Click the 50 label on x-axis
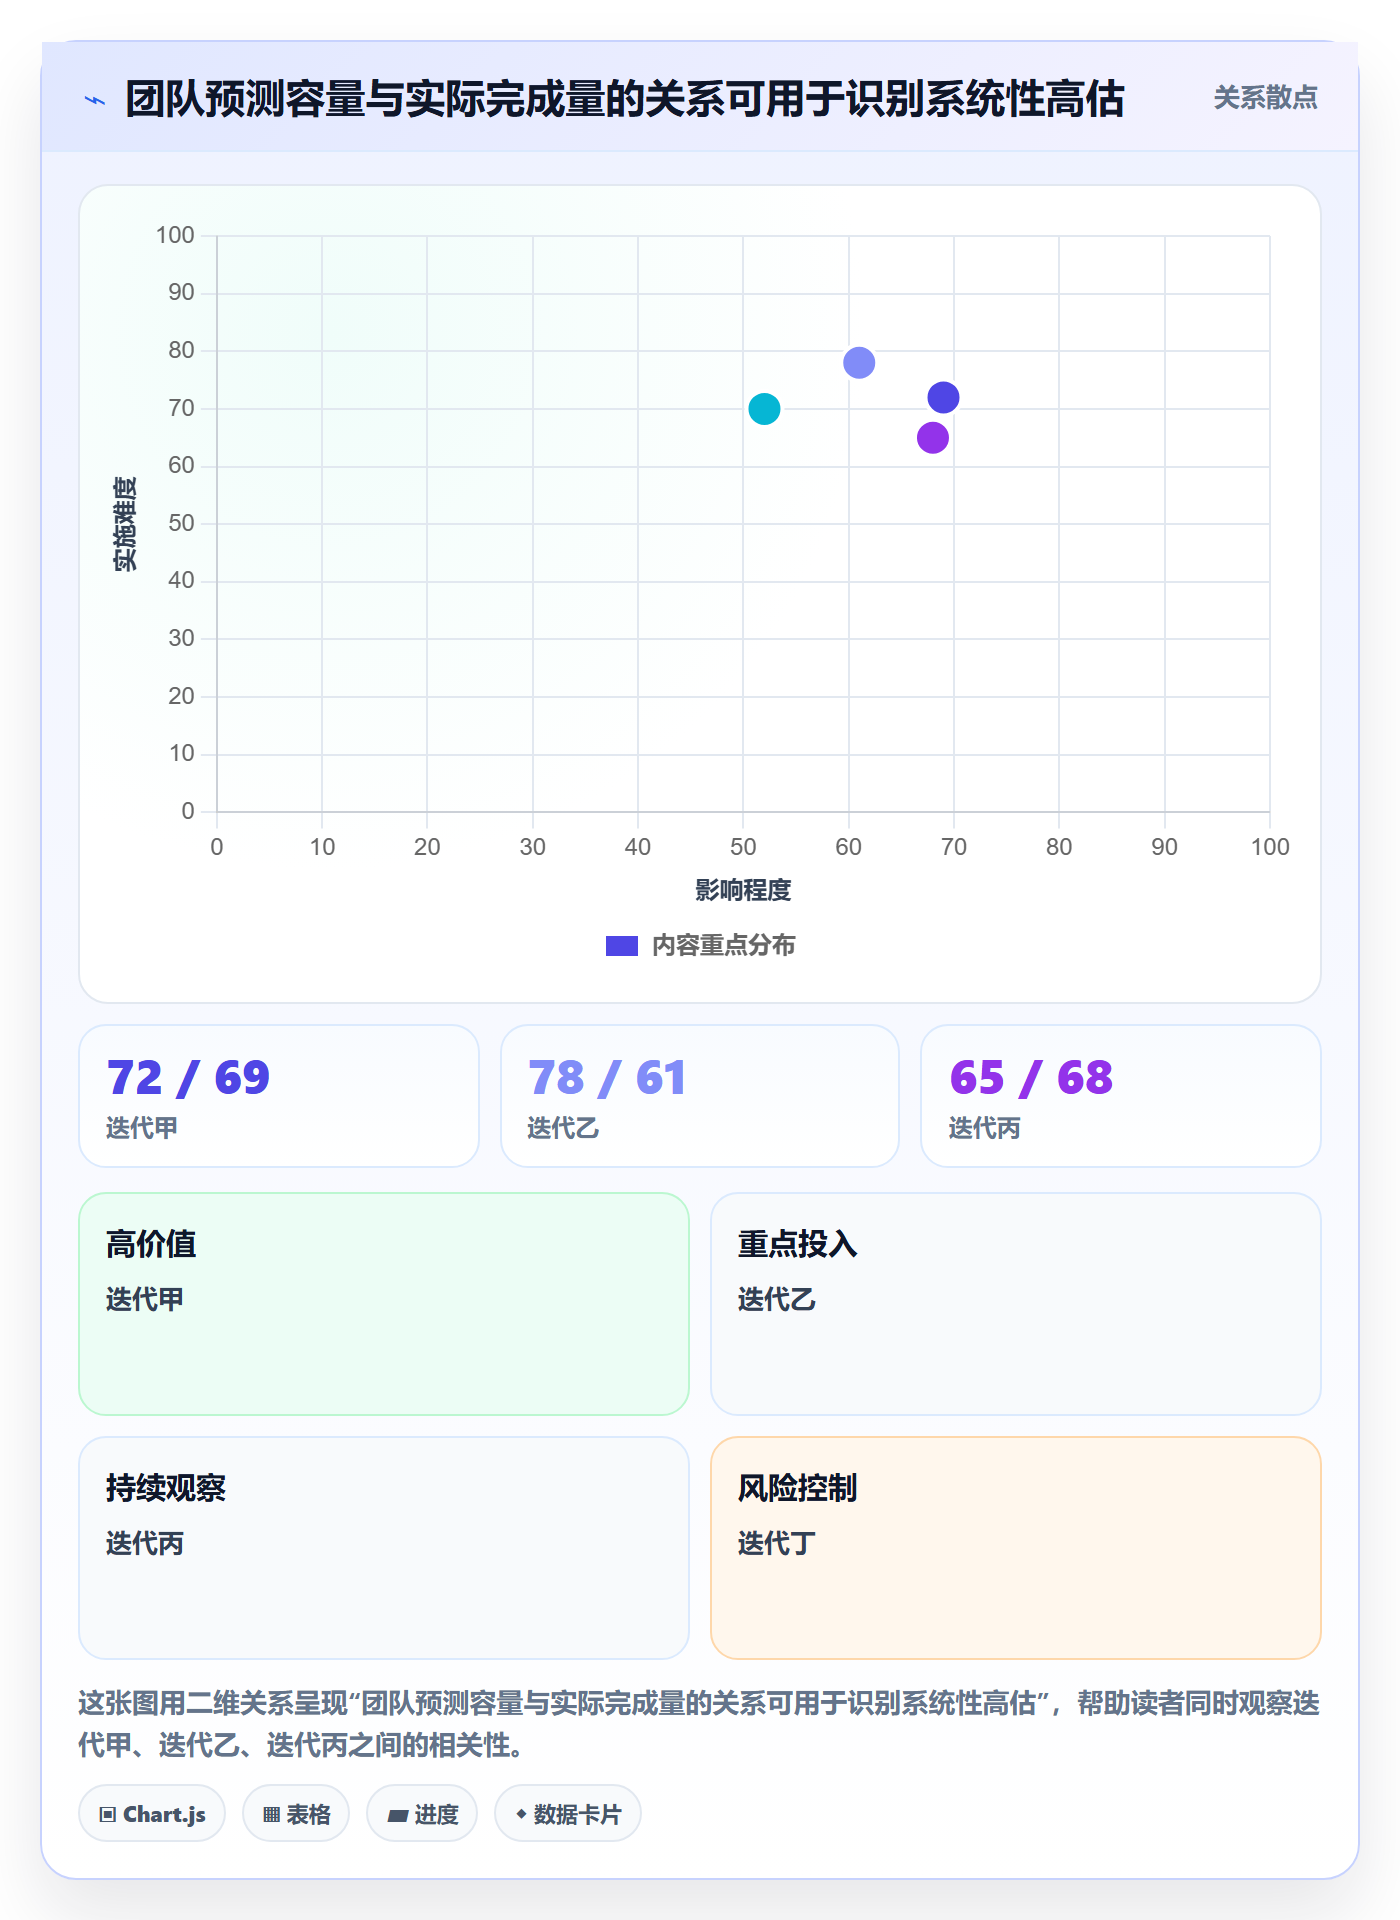The height and width of the screenshot is (1920, 1400). point(743,847)
